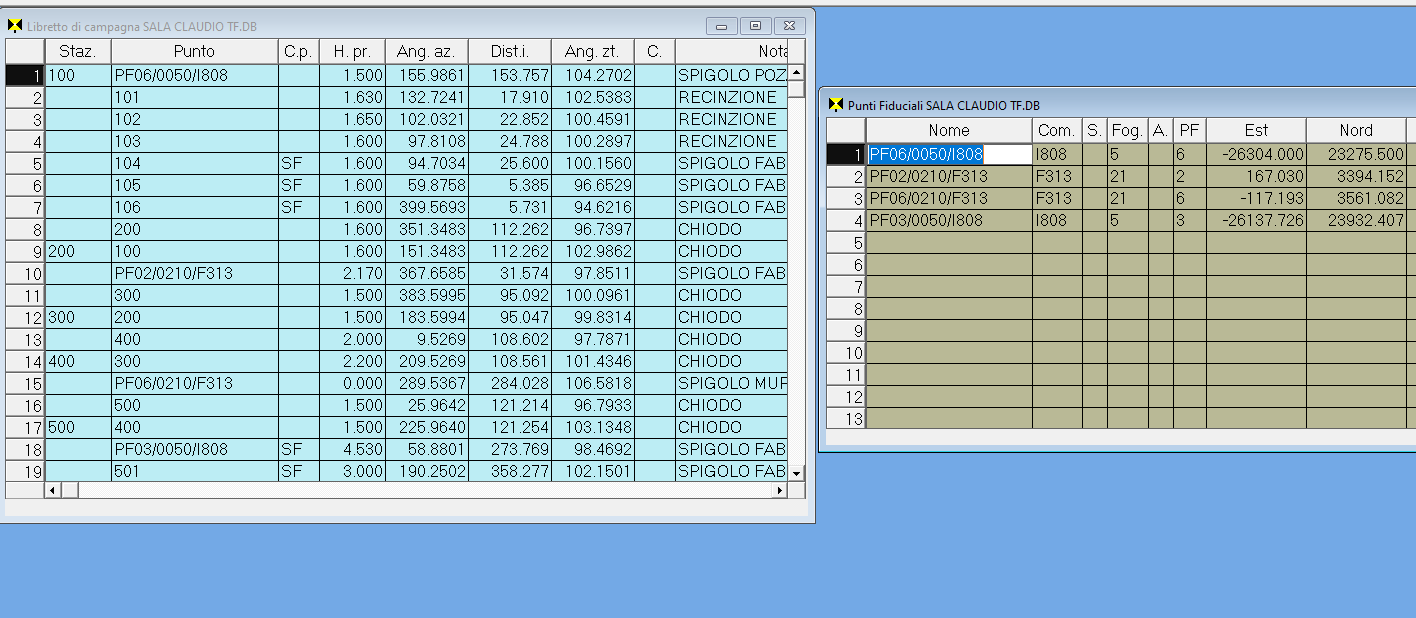
Task: Select the Nord value 23932.407
Action: 1356,220
